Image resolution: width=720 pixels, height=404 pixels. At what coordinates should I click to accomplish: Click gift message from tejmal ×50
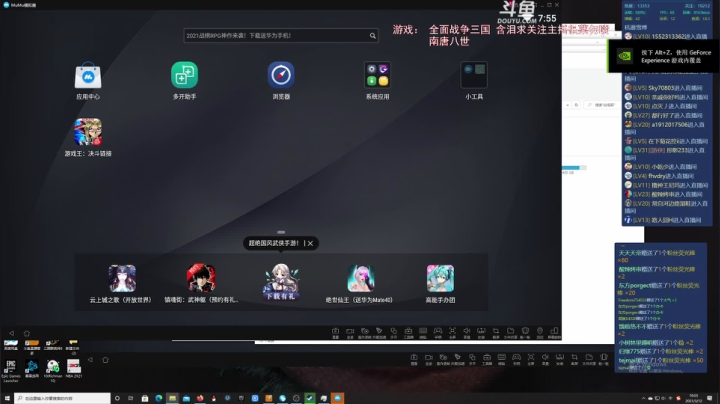[x=660, y=360]
